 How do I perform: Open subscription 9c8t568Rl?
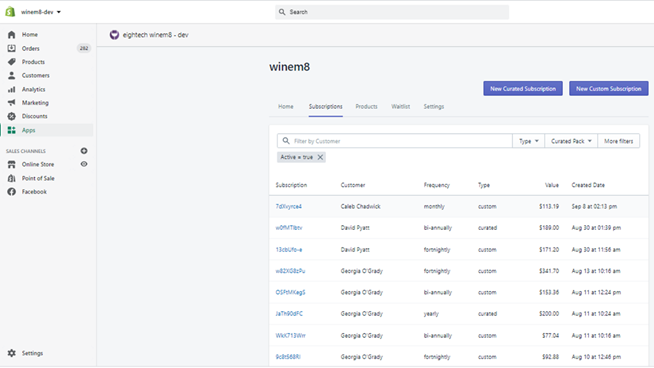pyautogui.click(x=288, y=357)
